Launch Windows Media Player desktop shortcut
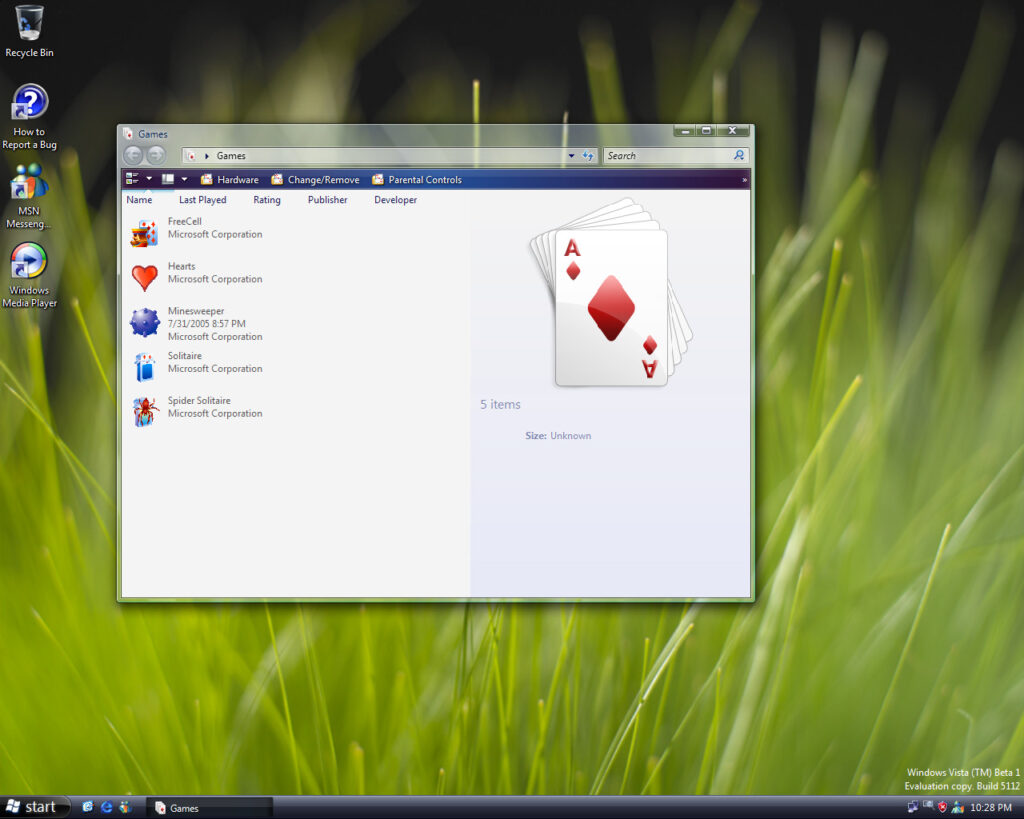Image resolution: width=1024 pixels, height=819 pixels. [29, 275]
